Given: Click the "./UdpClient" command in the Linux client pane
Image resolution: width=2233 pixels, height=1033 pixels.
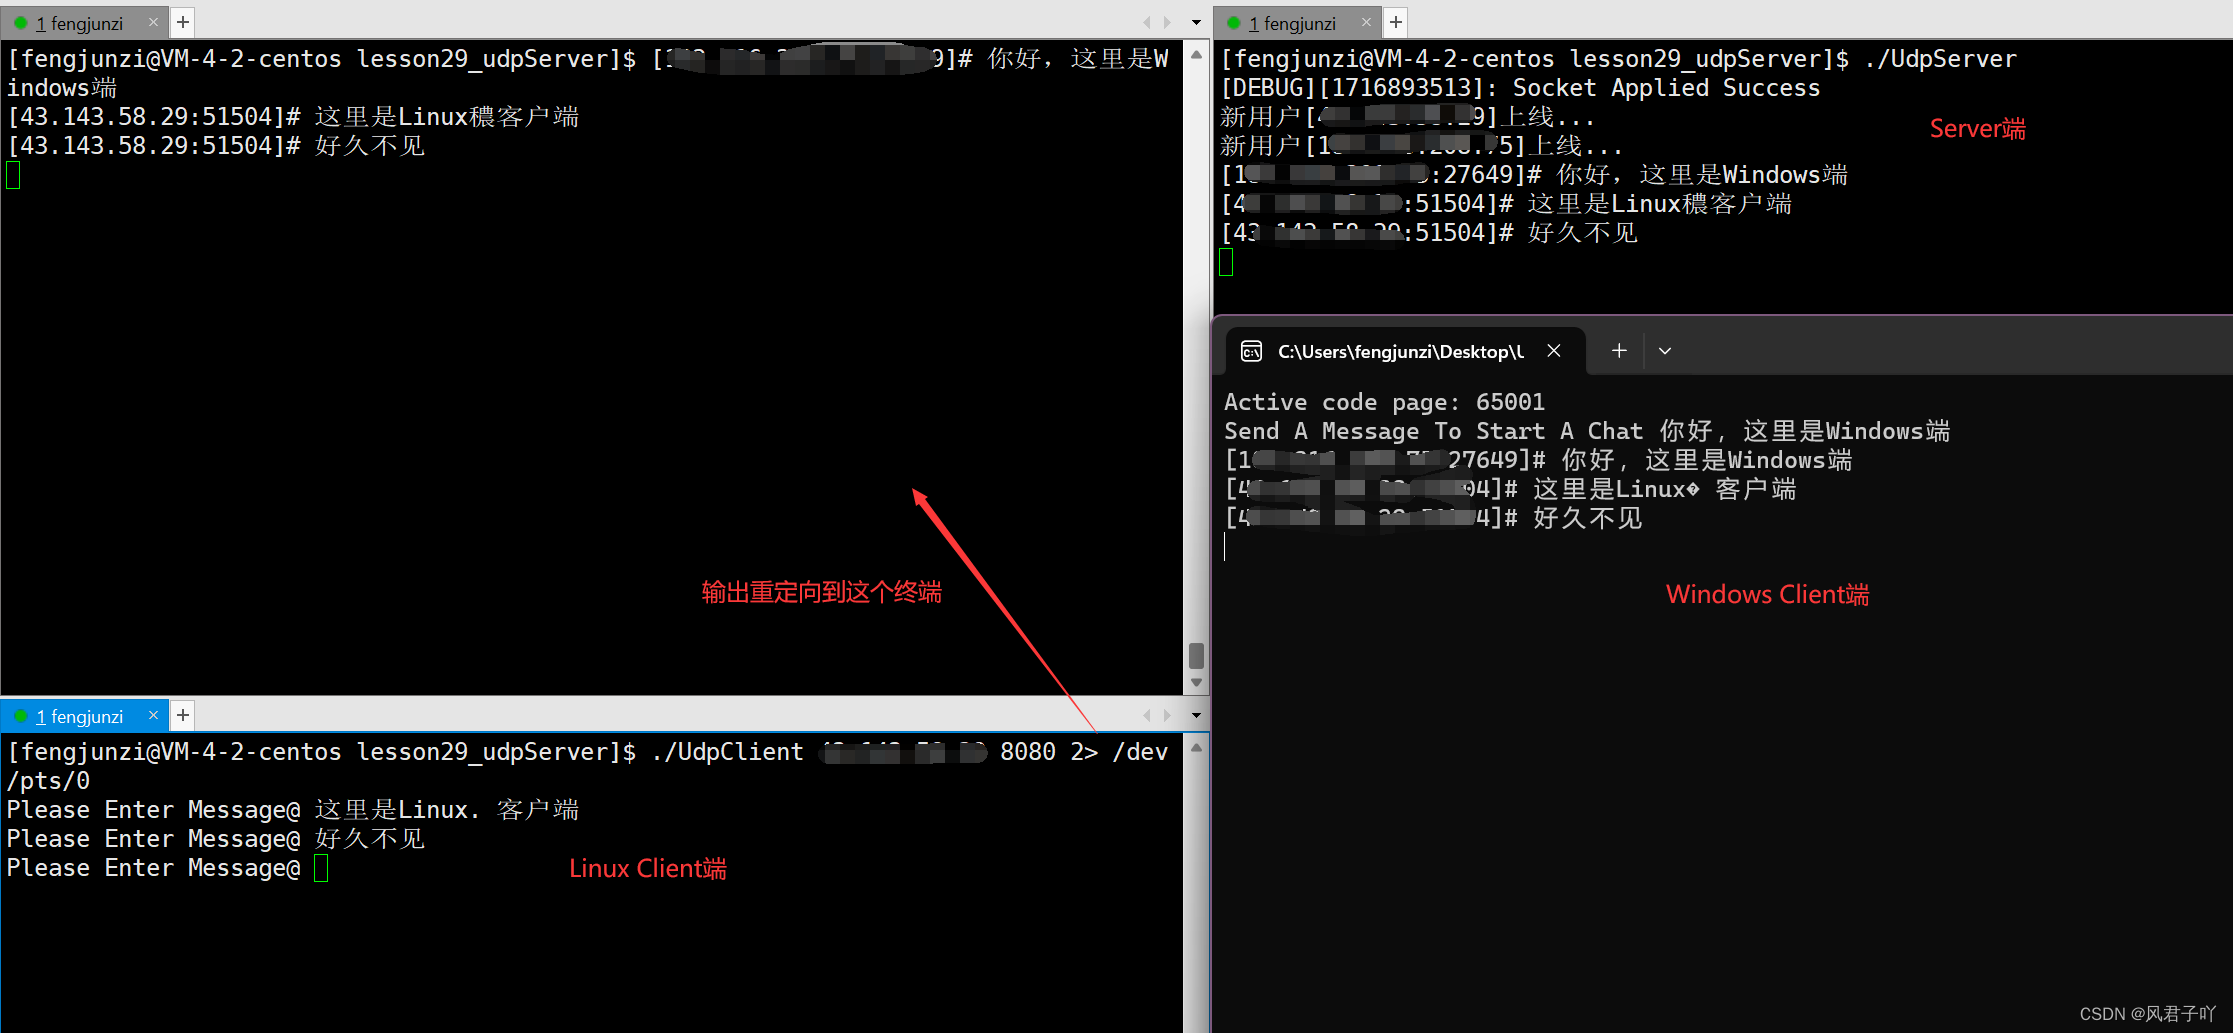Looking at the screenshot, I should (x=727, y=752).
